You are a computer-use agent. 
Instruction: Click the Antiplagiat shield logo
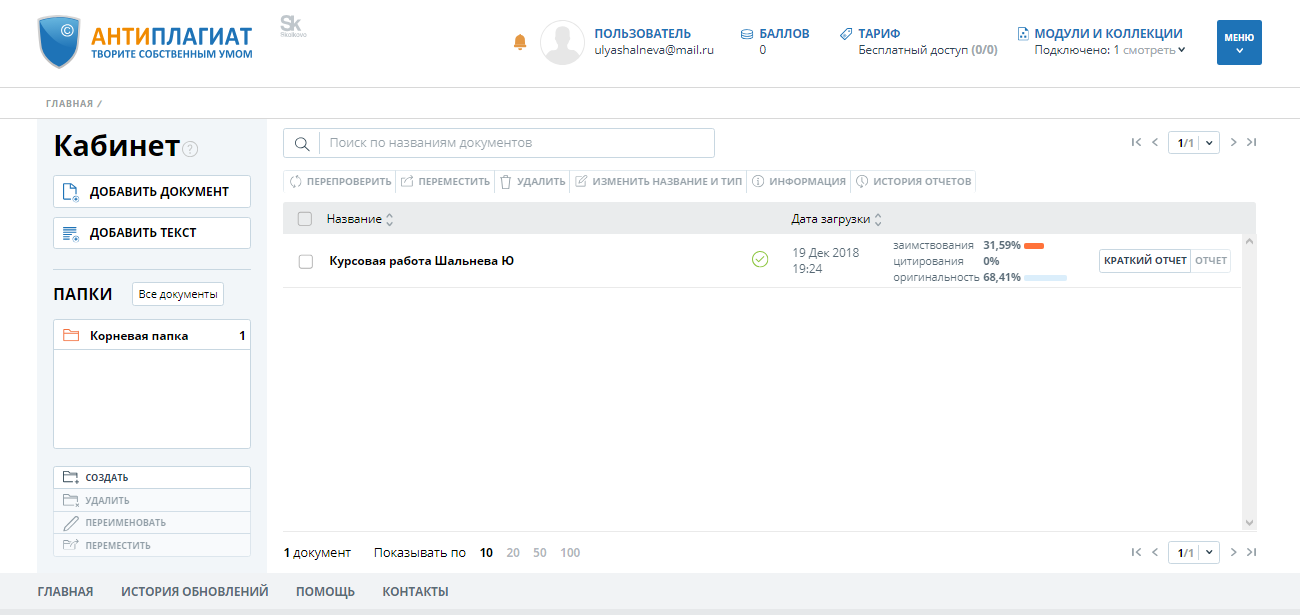point(59,41)
